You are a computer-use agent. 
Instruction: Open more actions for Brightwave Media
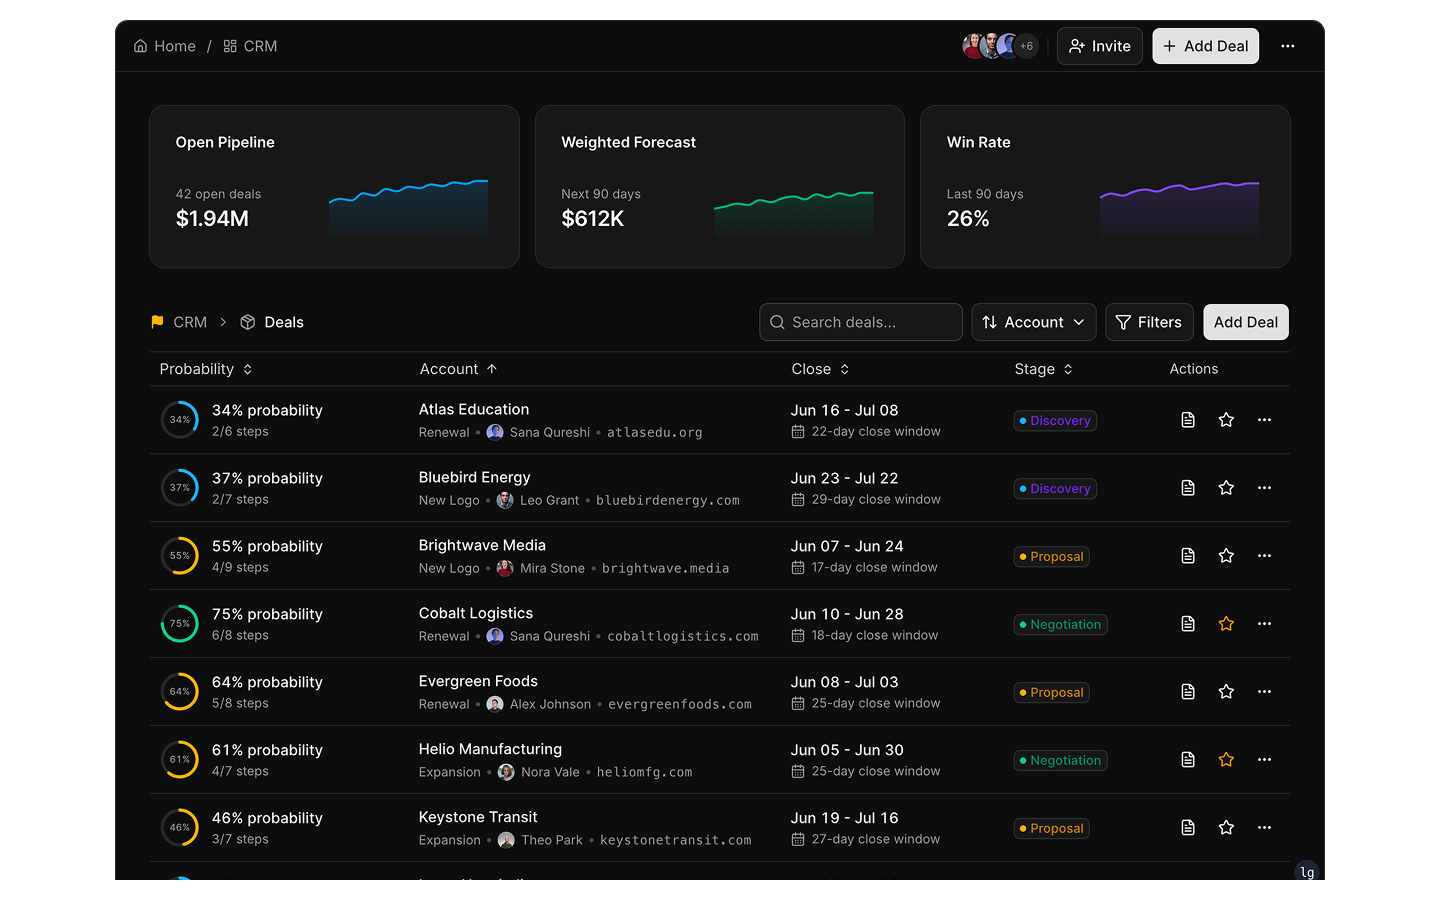pos(1264,556)
